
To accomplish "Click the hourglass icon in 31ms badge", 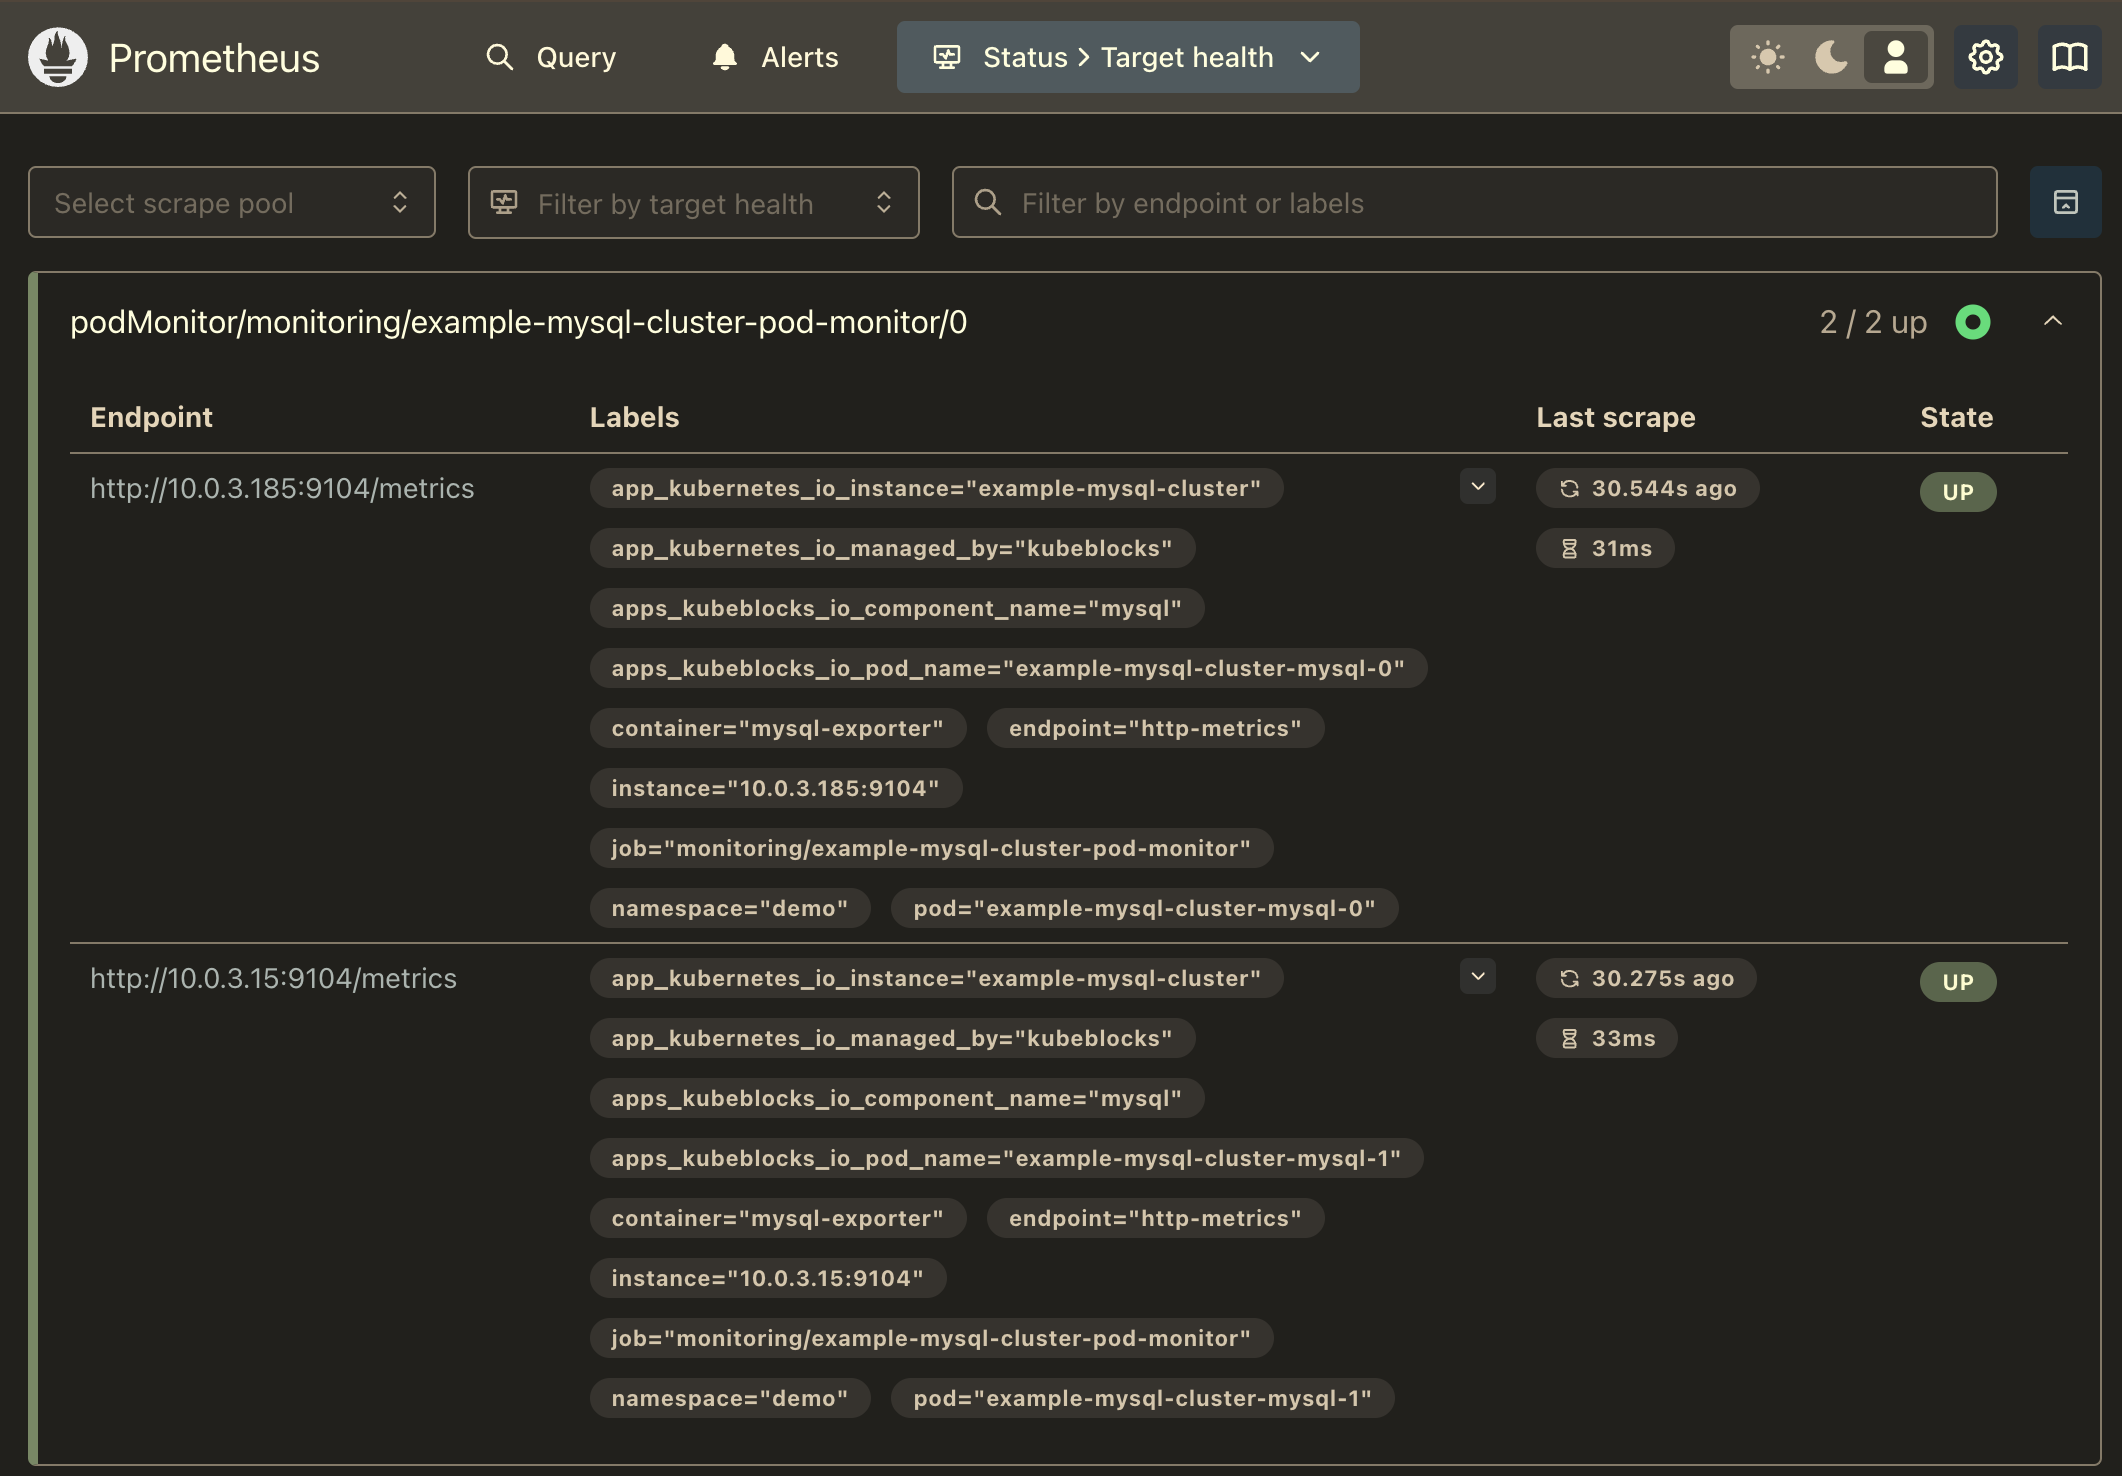I will click(1569, 548).
